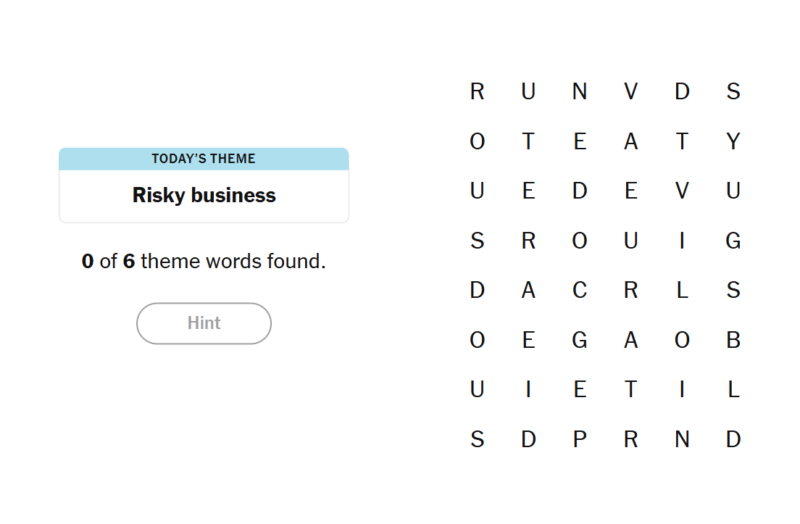Select the letter V between E and U

682,192
